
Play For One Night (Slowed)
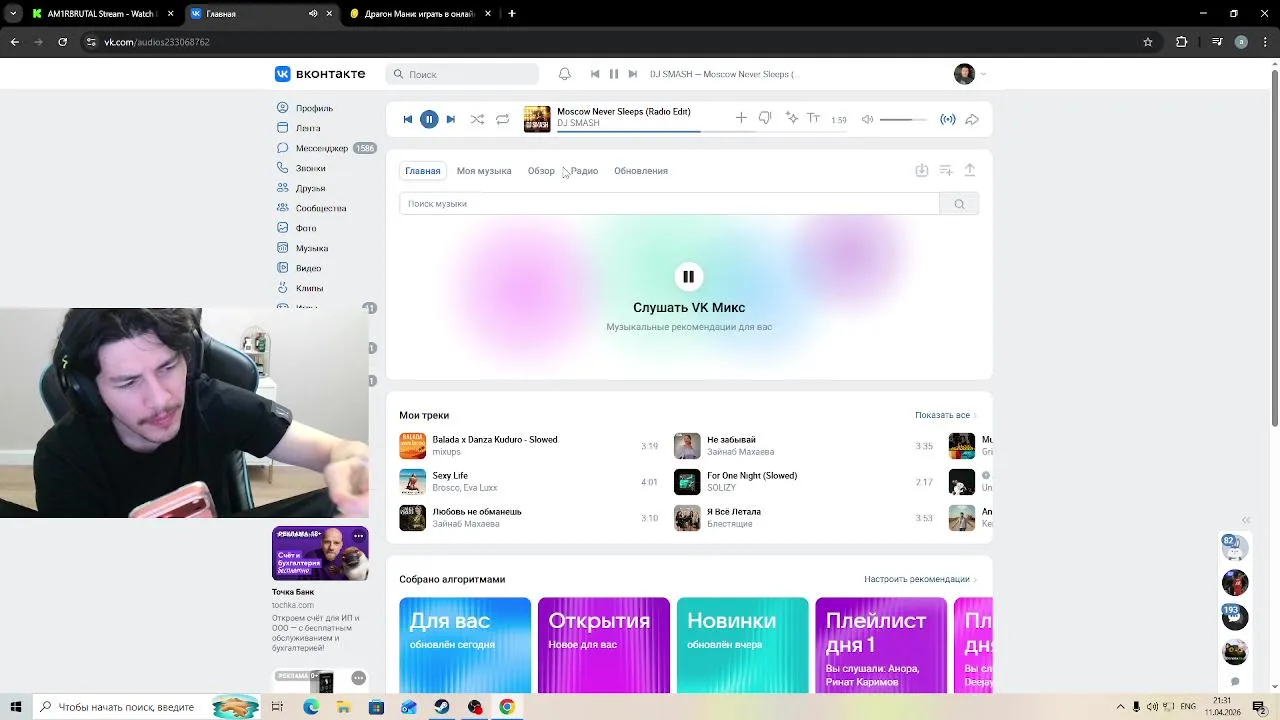point(804,482)
